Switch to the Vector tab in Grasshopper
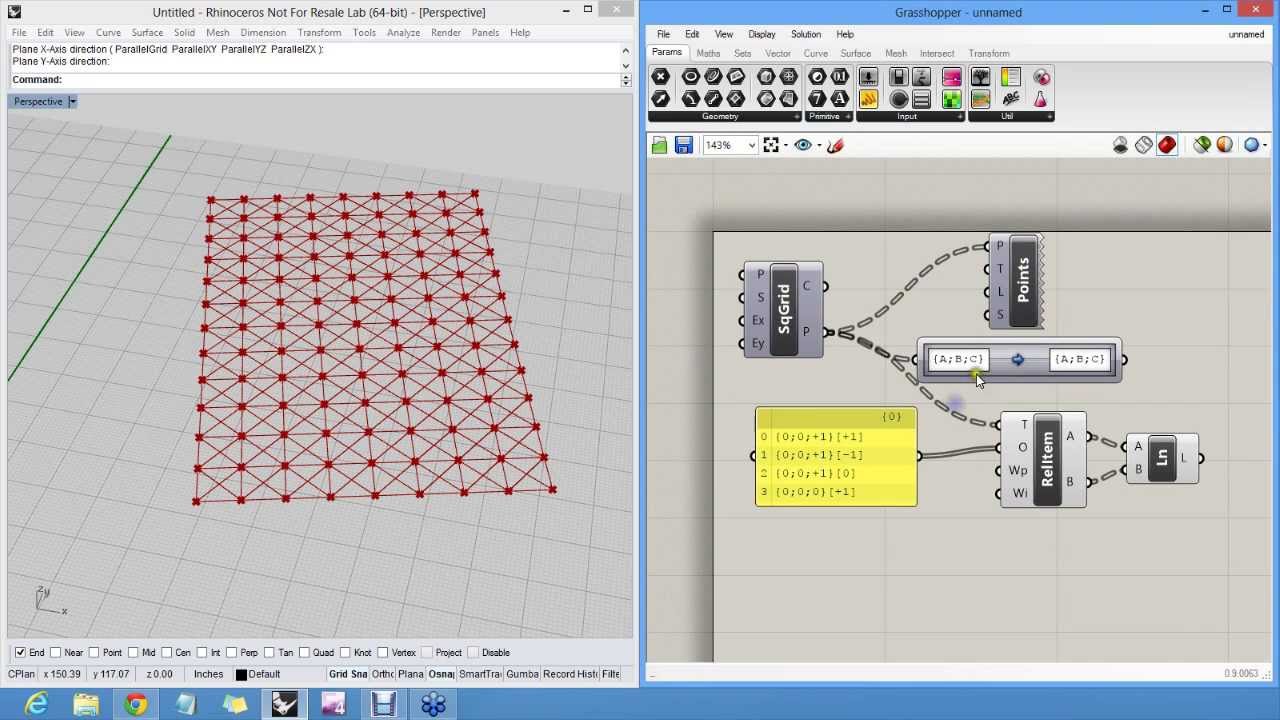The width and height of the screenshot is (1280, 720). pyautogui.click(x=778, y=54)
